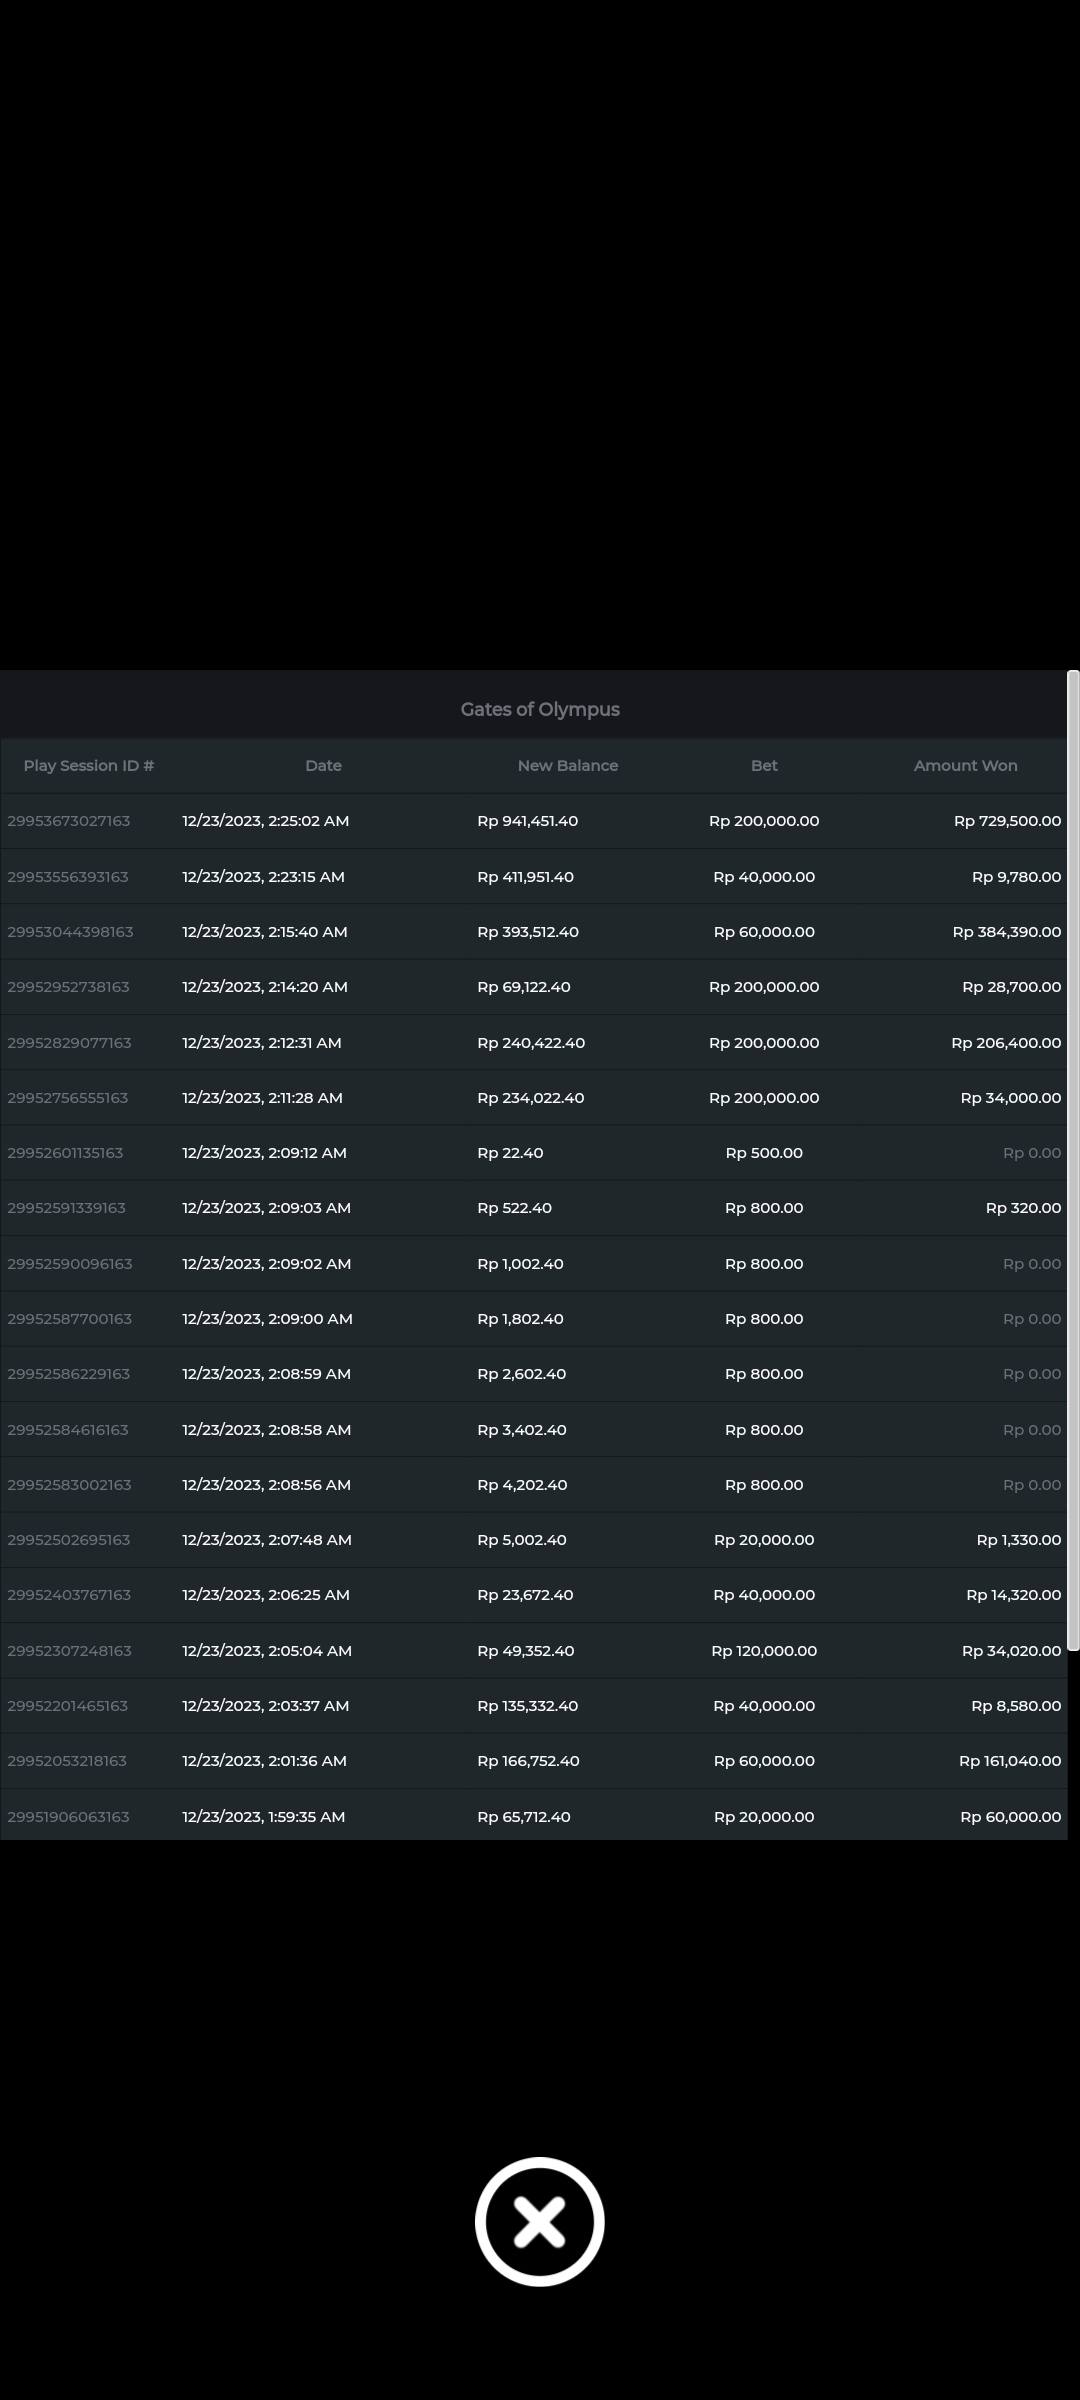1080x2400 pixels.
Task: Open session ID 29953556393163
Action: [x=68, y=877]
